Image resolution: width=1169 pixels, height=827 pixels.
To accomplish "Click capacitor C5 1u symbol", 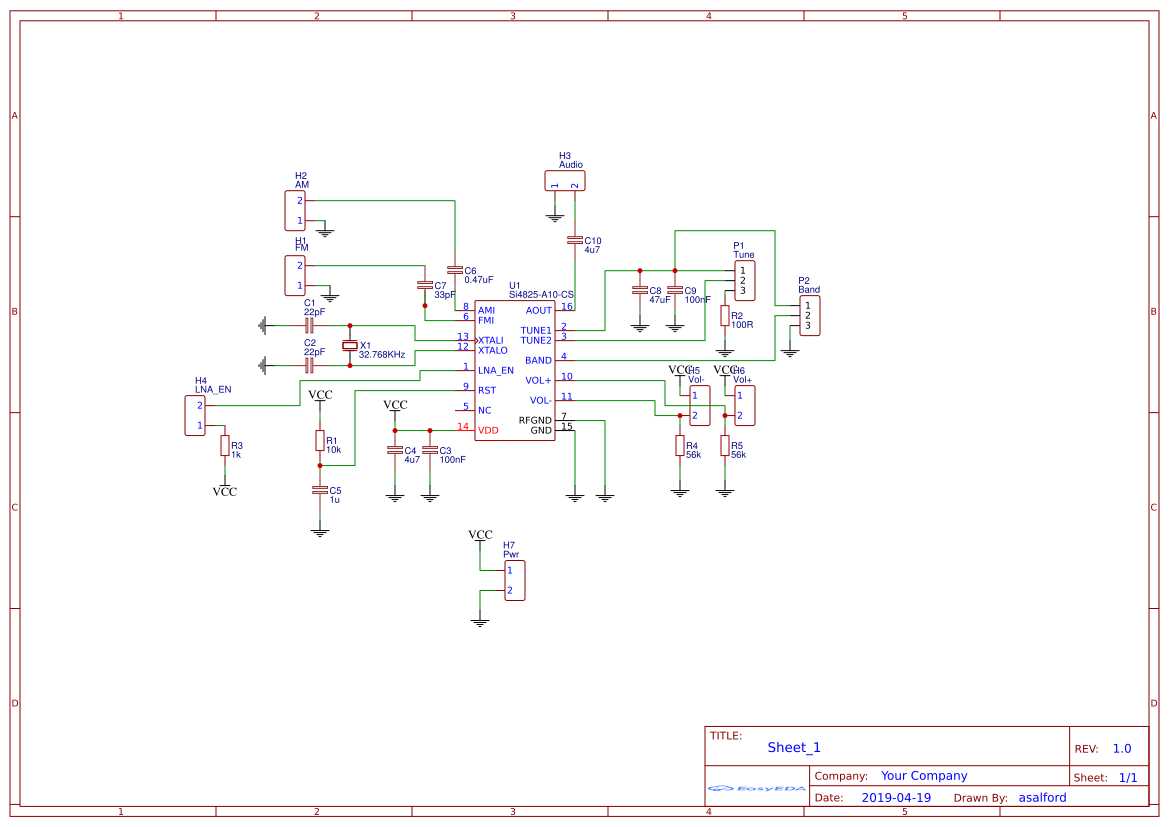I will [320, 490].
